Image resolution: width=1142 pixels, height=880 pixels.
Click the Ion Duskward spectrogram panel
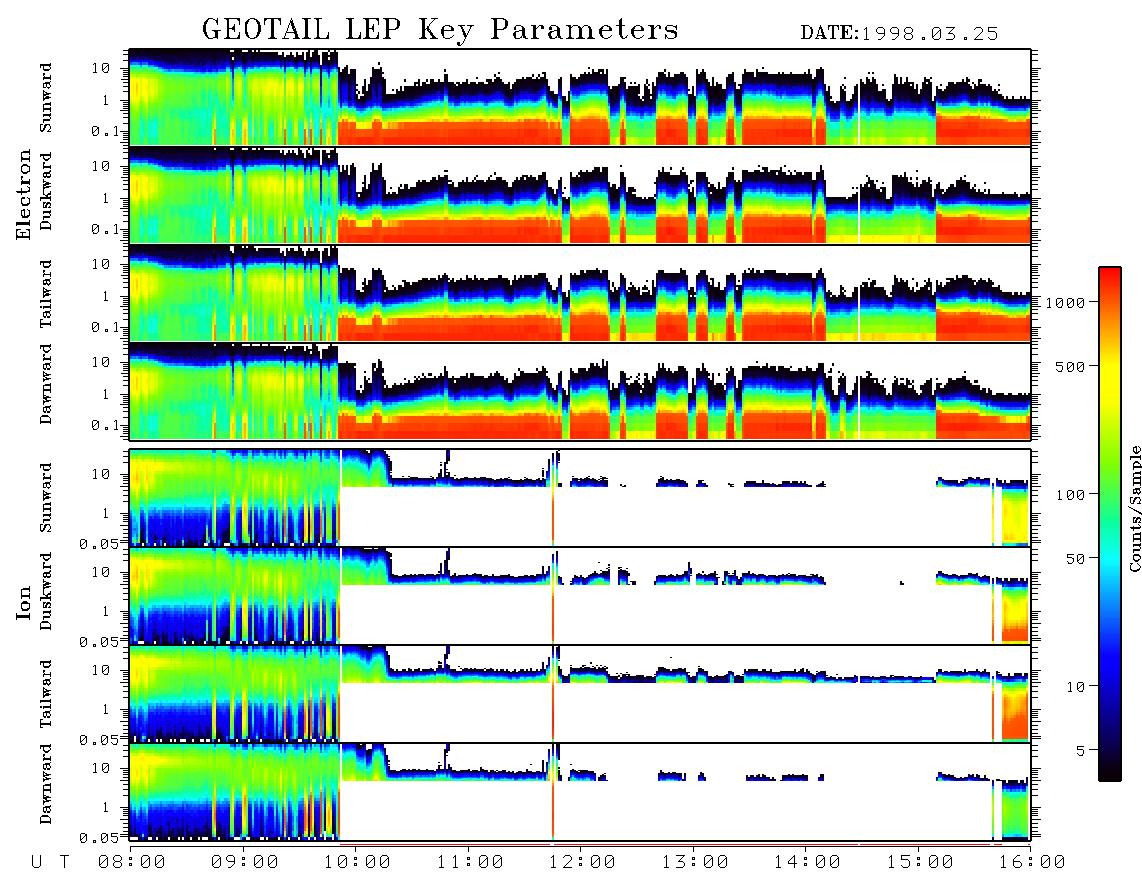(x=580, y=596)
